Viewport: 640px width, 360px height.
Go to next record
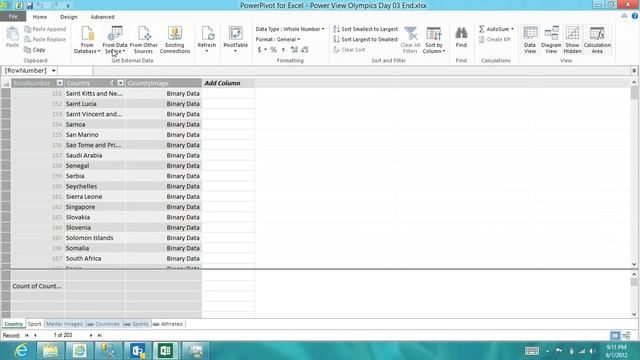tap(91, 335)
